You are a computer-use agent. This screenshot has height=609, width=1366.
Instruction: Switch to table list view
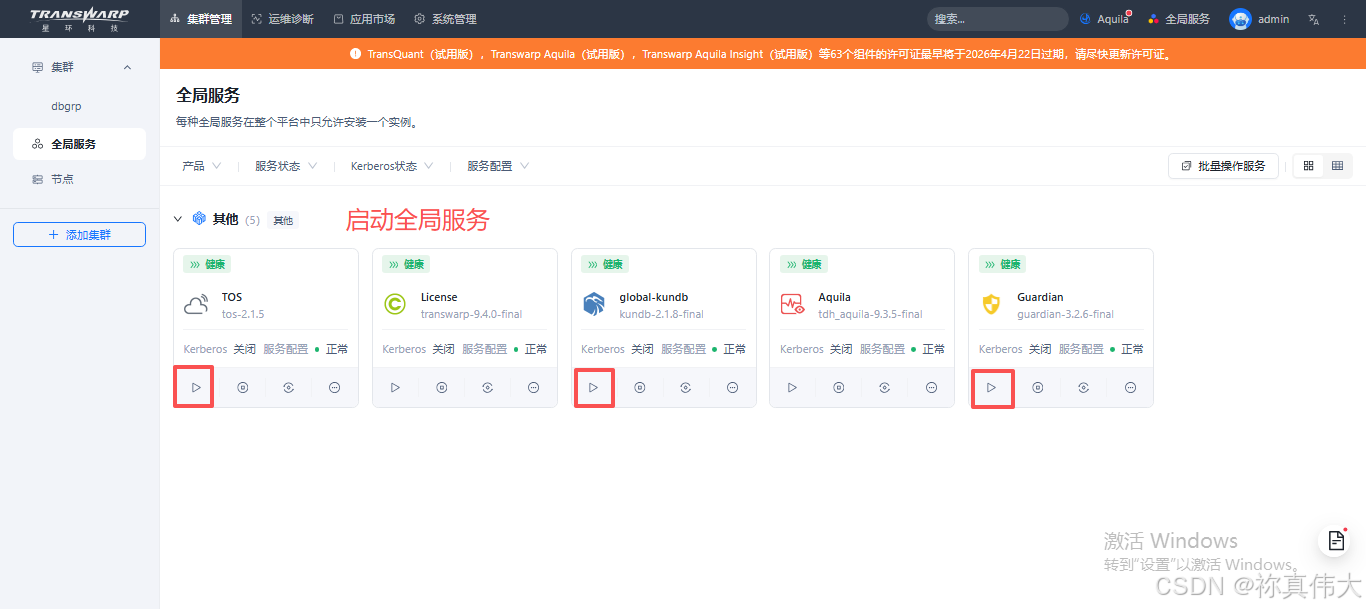(x=1337, y=166)
